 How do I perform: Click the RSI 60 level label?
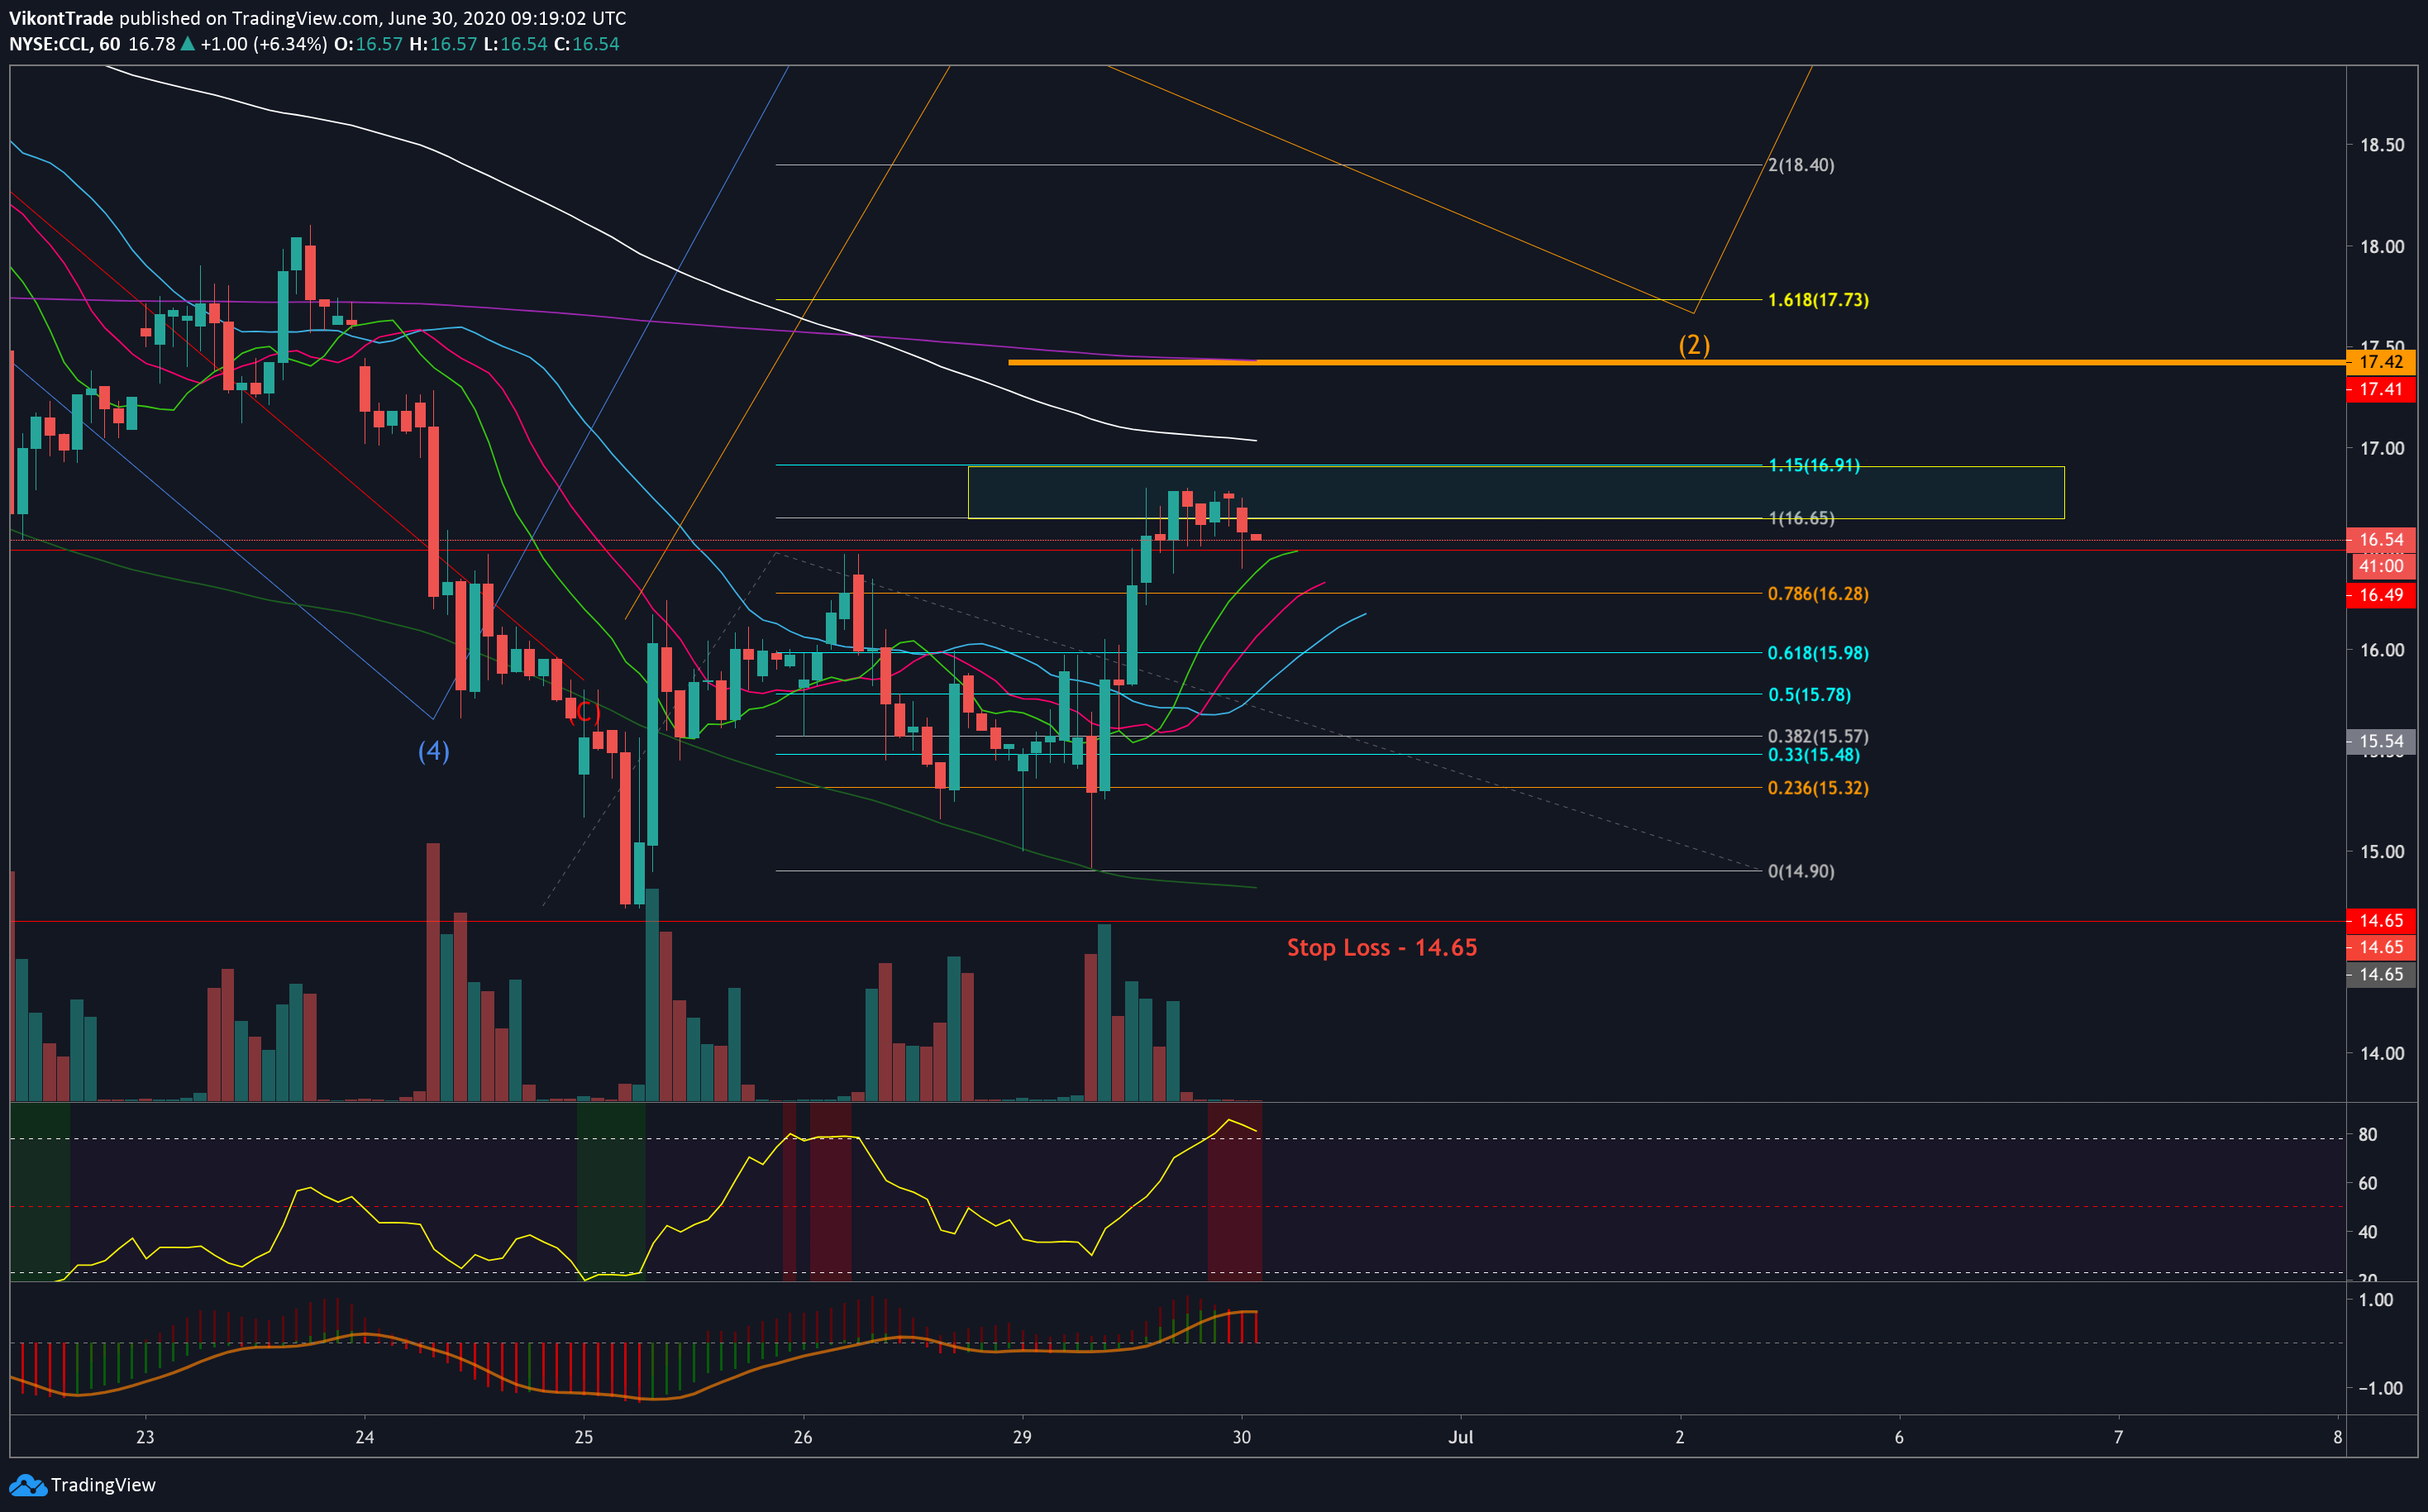[2368, 1184]
